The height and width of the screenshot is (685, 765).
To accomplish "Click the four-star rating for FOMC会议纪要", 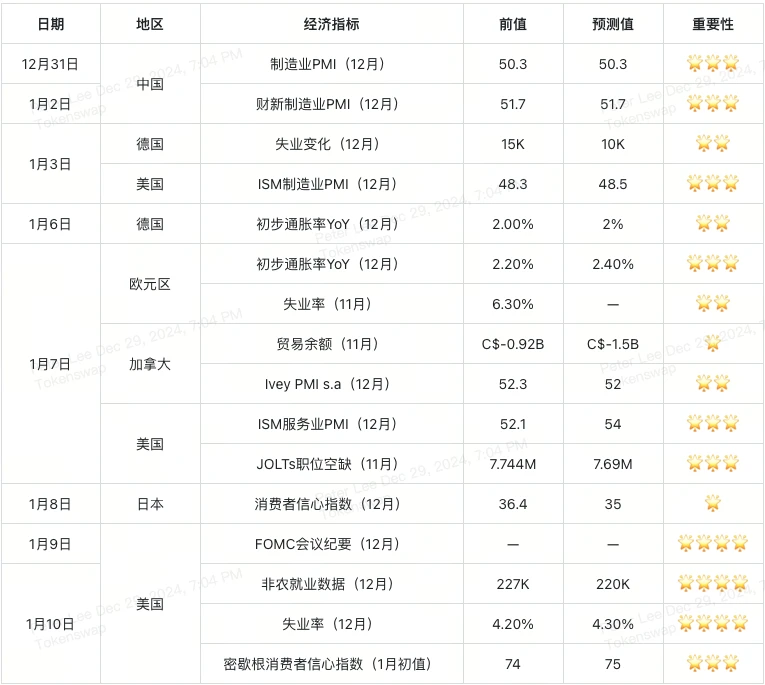I will (712, 544).
